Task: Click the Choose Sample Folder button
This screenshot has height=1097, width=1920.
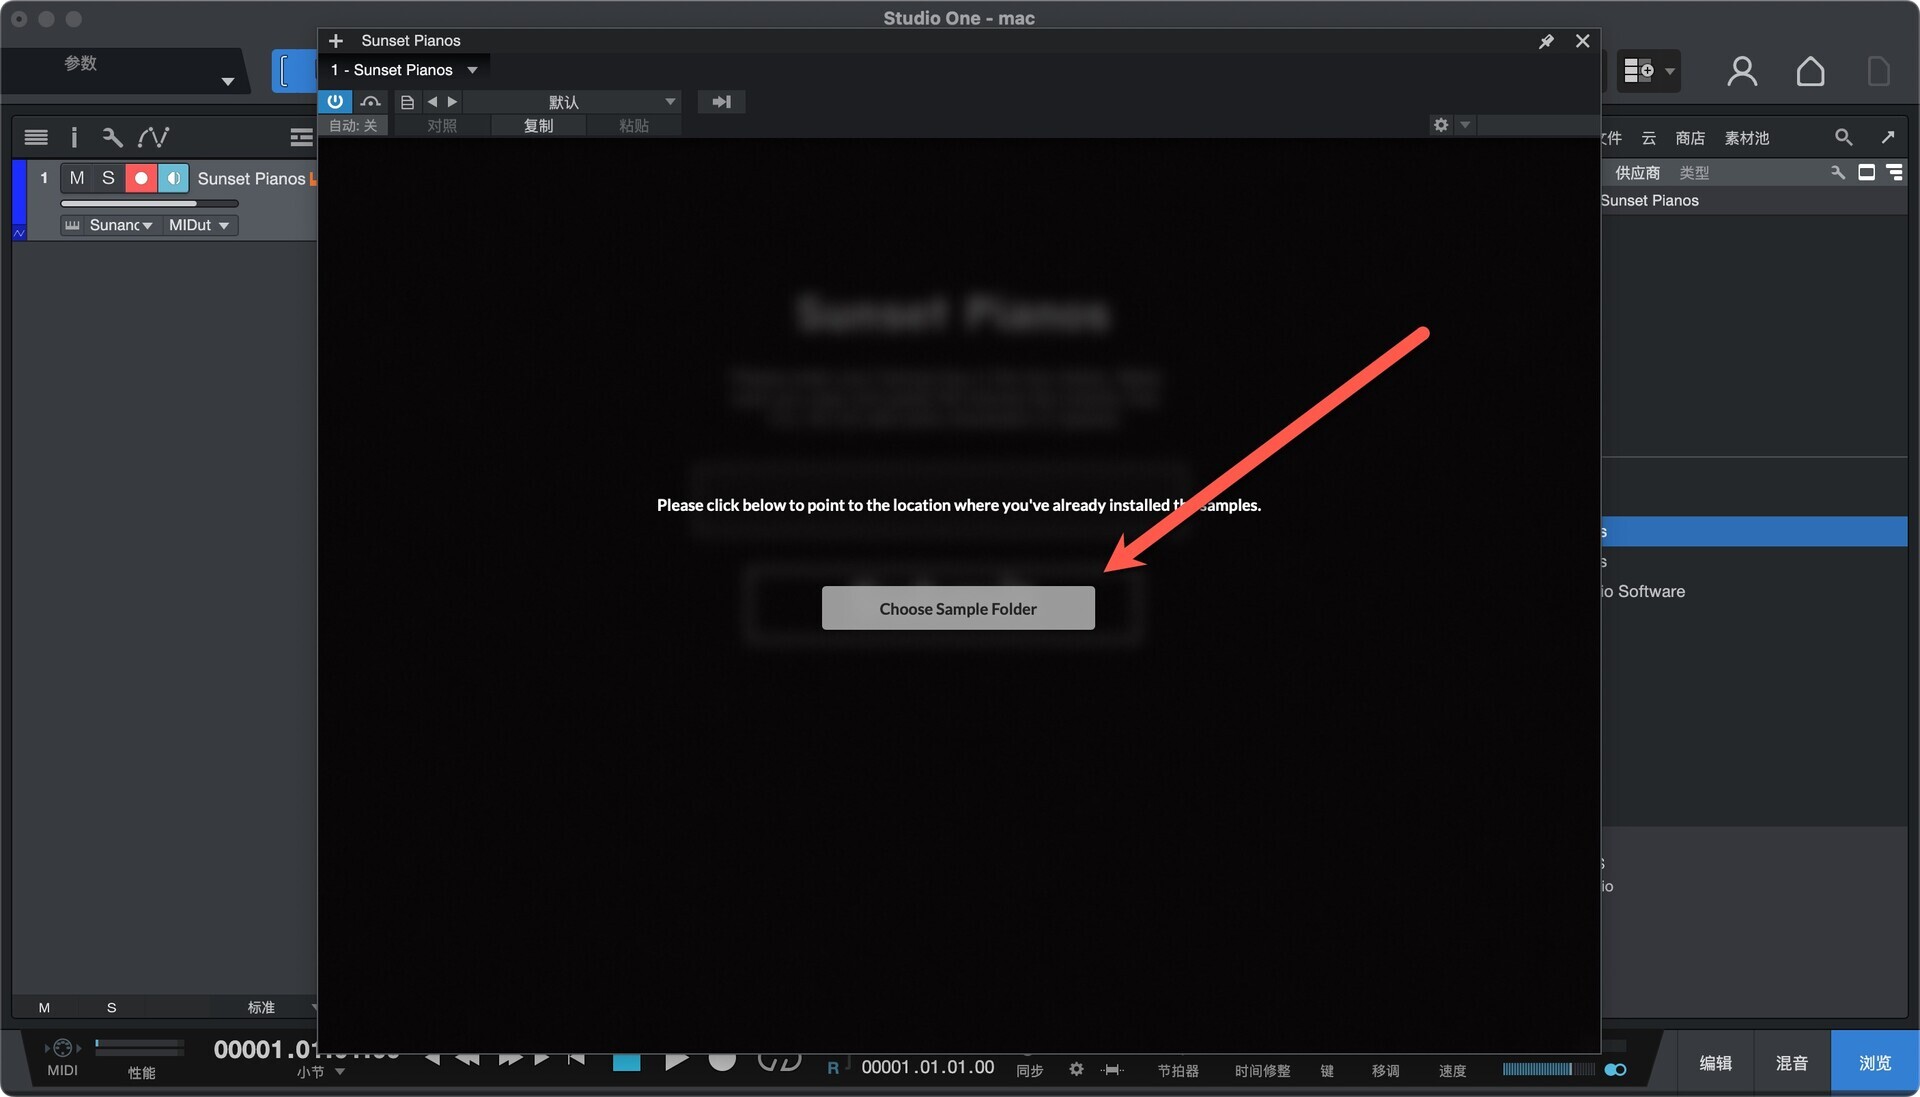Action: click(x=958, y=608)
